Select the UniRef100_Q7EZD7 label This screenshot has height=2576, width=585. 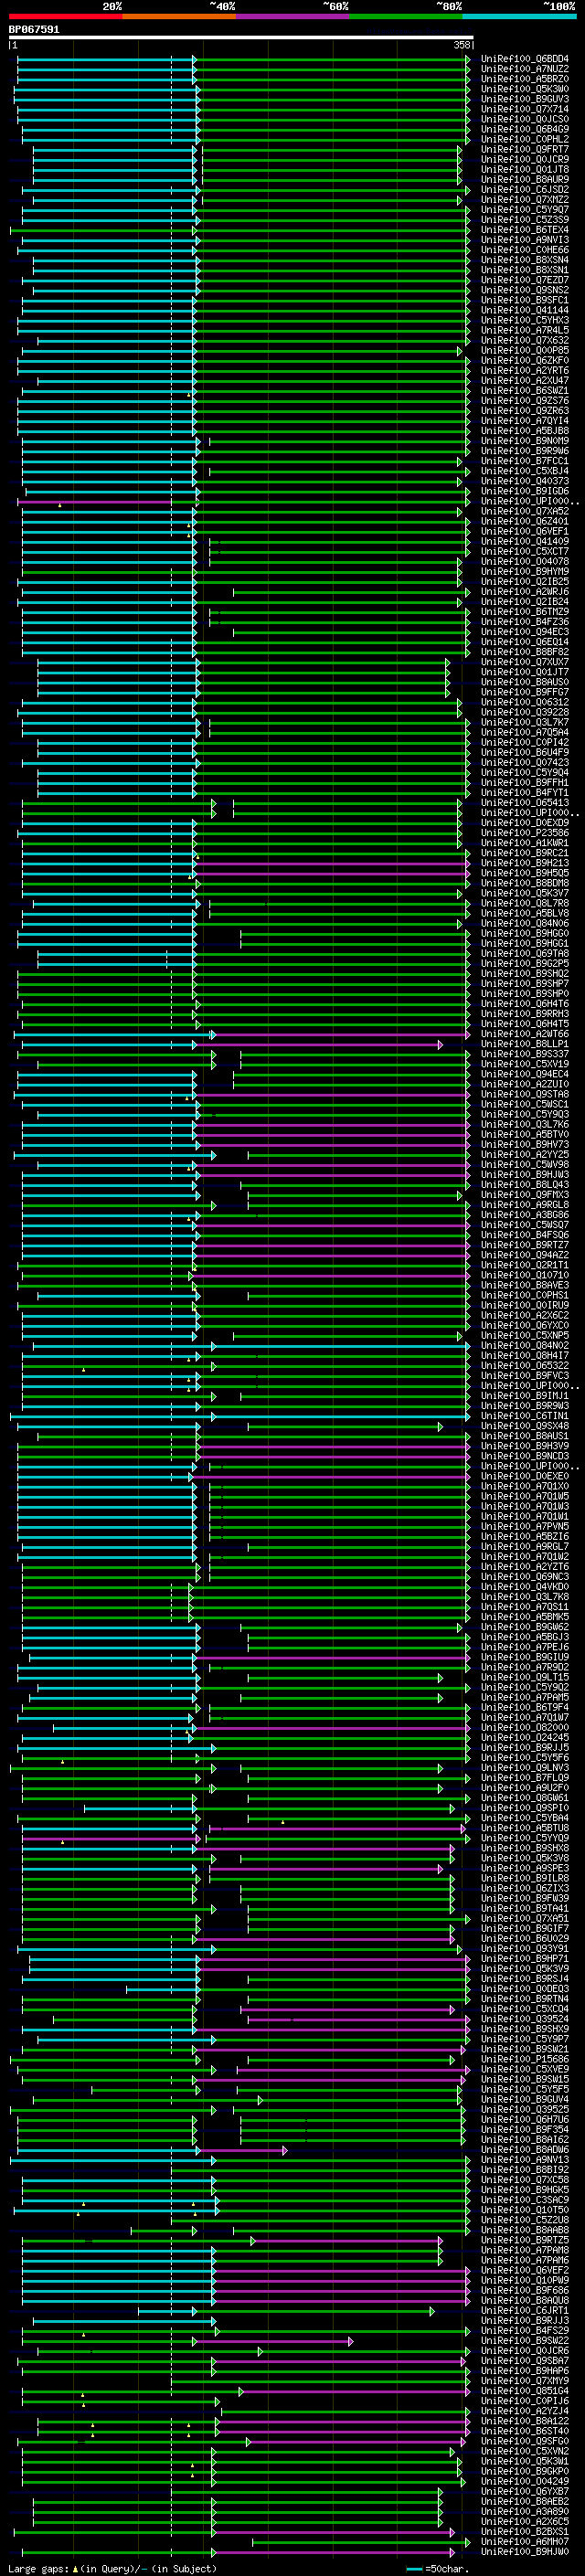point(525,280)
